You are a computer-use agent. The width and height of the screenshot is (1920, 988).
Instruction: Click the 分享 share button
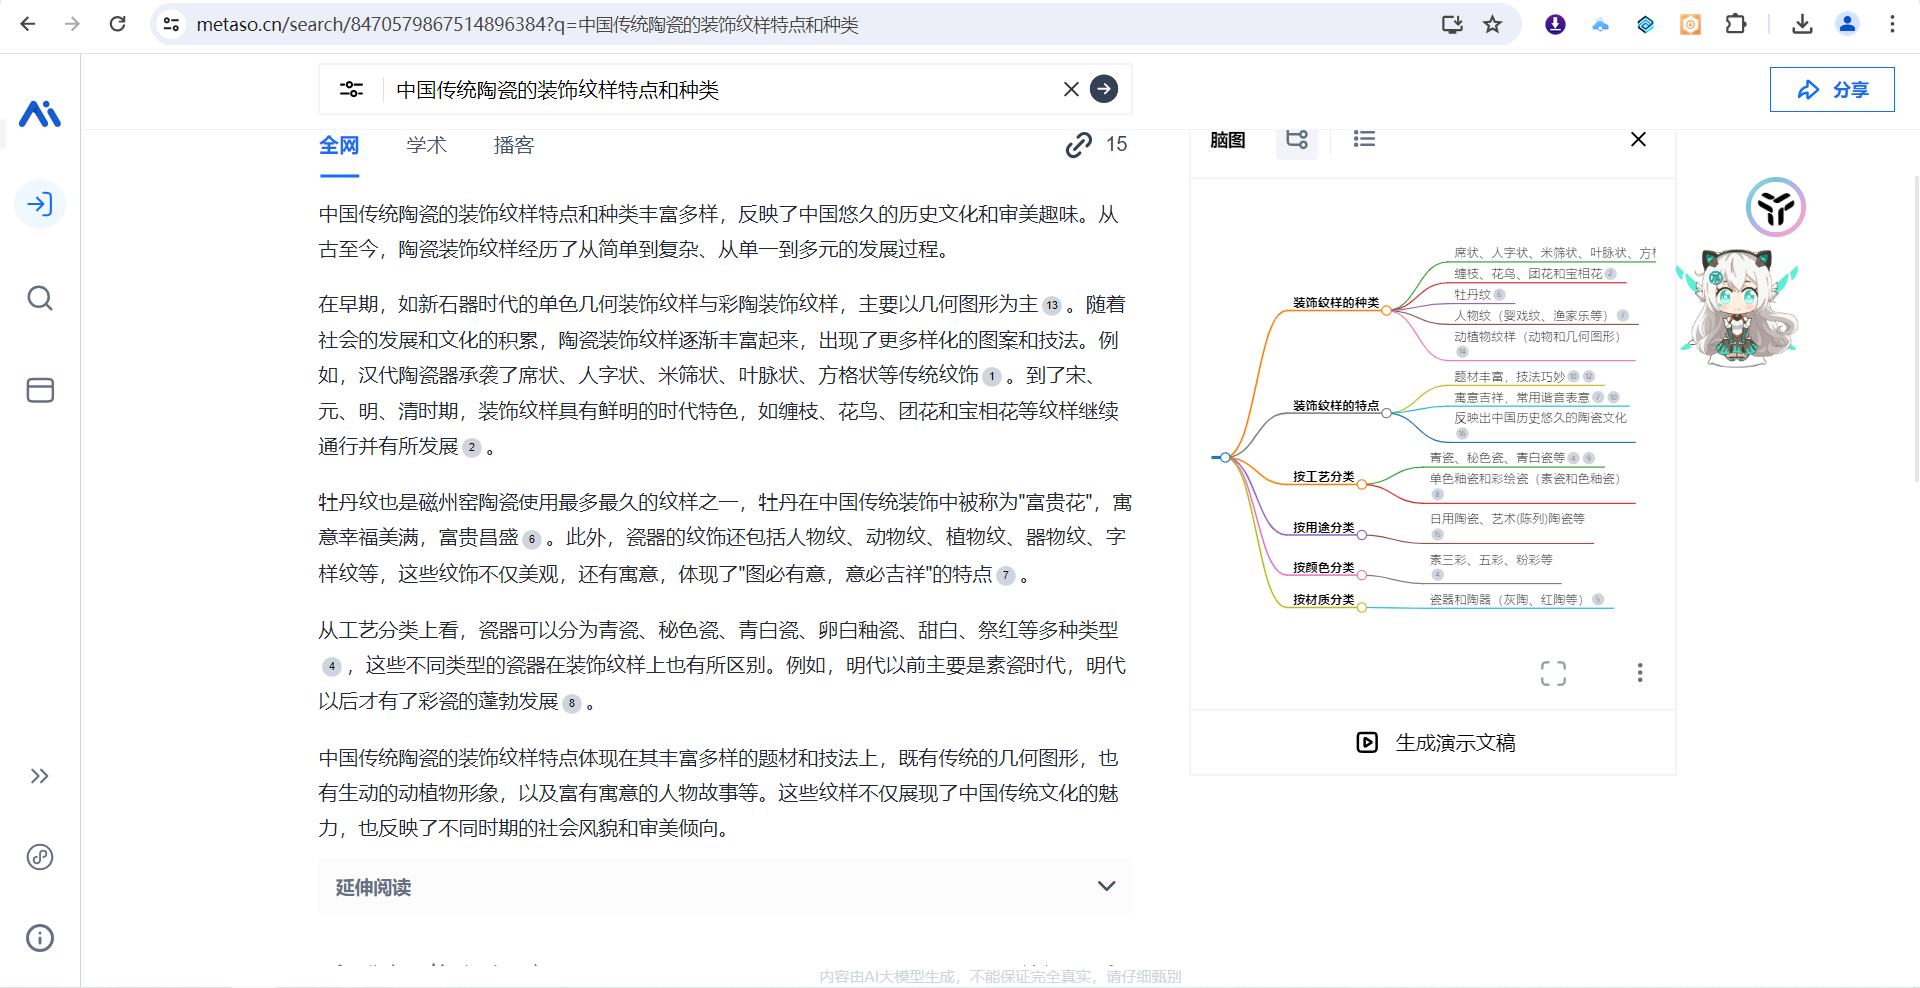click(x=1832, y=90)
